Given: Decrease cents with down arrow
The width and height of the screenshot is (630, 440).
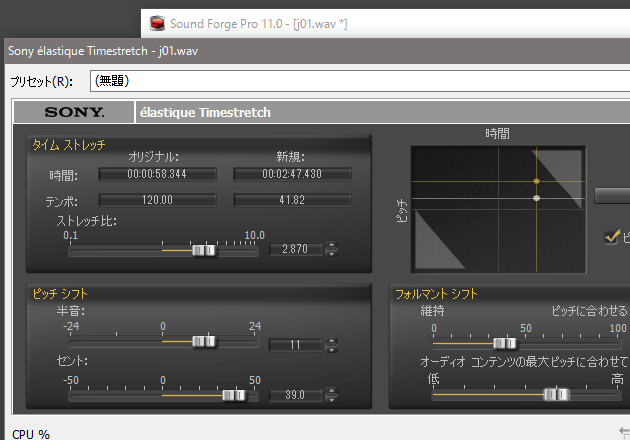Looking at the screenshot, I should click(331, 399).
